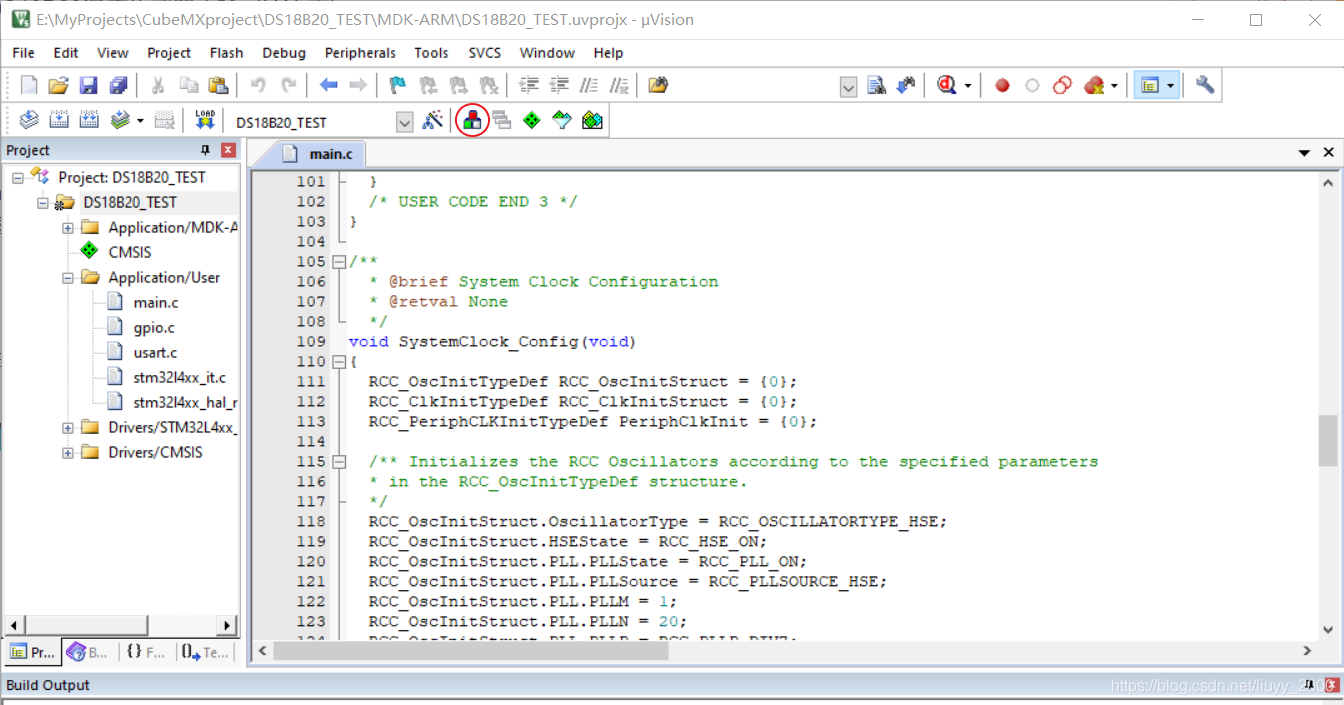Open Configuration with the wrench icon
Viewport: 1344px width, 705px height.
[x=1205, y=85]
